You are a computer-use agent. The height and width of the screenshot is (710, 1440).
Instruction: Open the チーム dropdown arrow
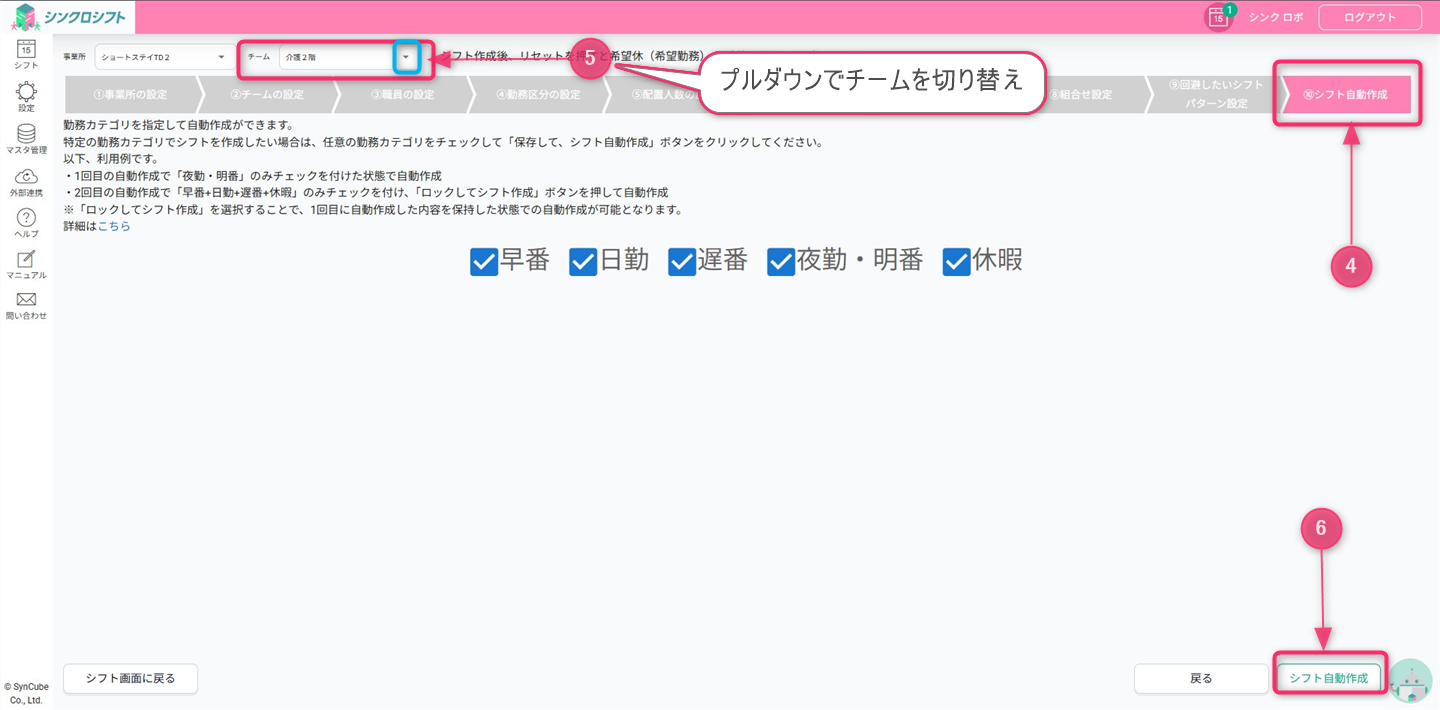coord(406,57)
